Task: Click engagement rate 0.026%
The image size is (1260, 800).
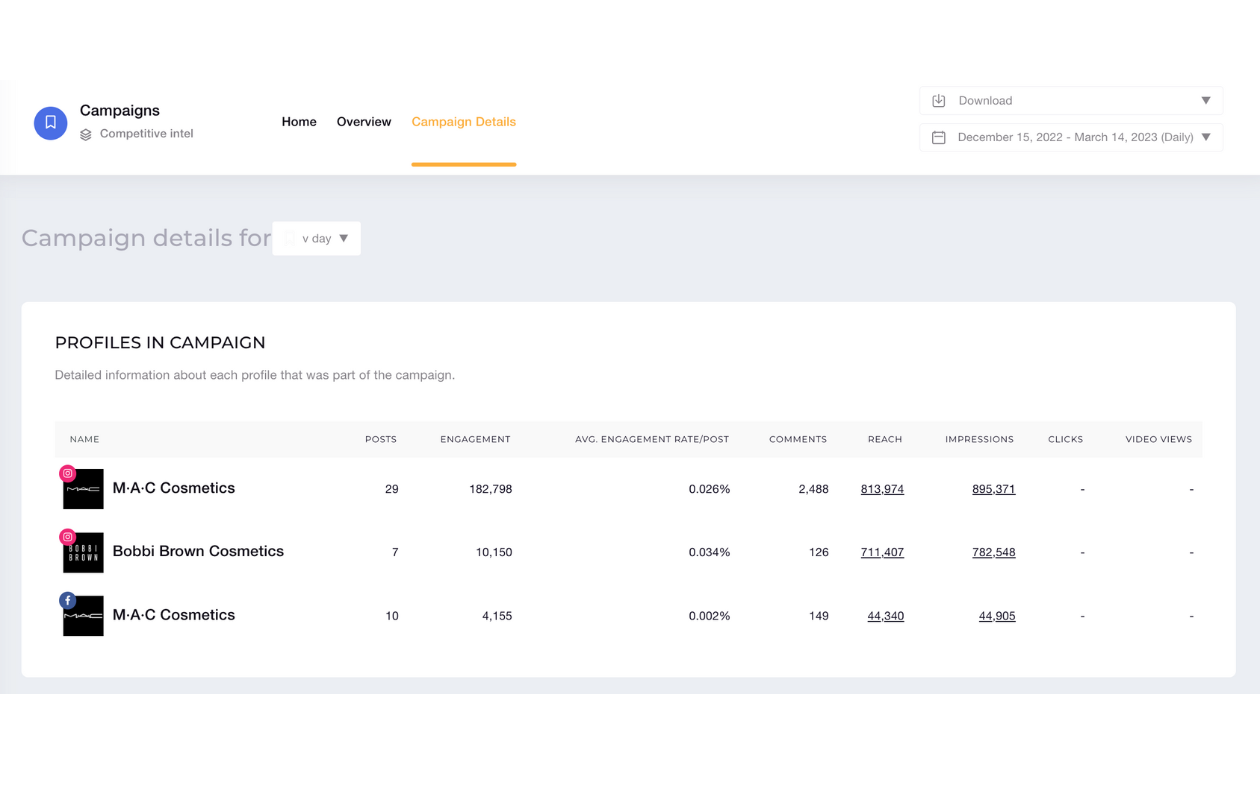Action: coord(709,489)
